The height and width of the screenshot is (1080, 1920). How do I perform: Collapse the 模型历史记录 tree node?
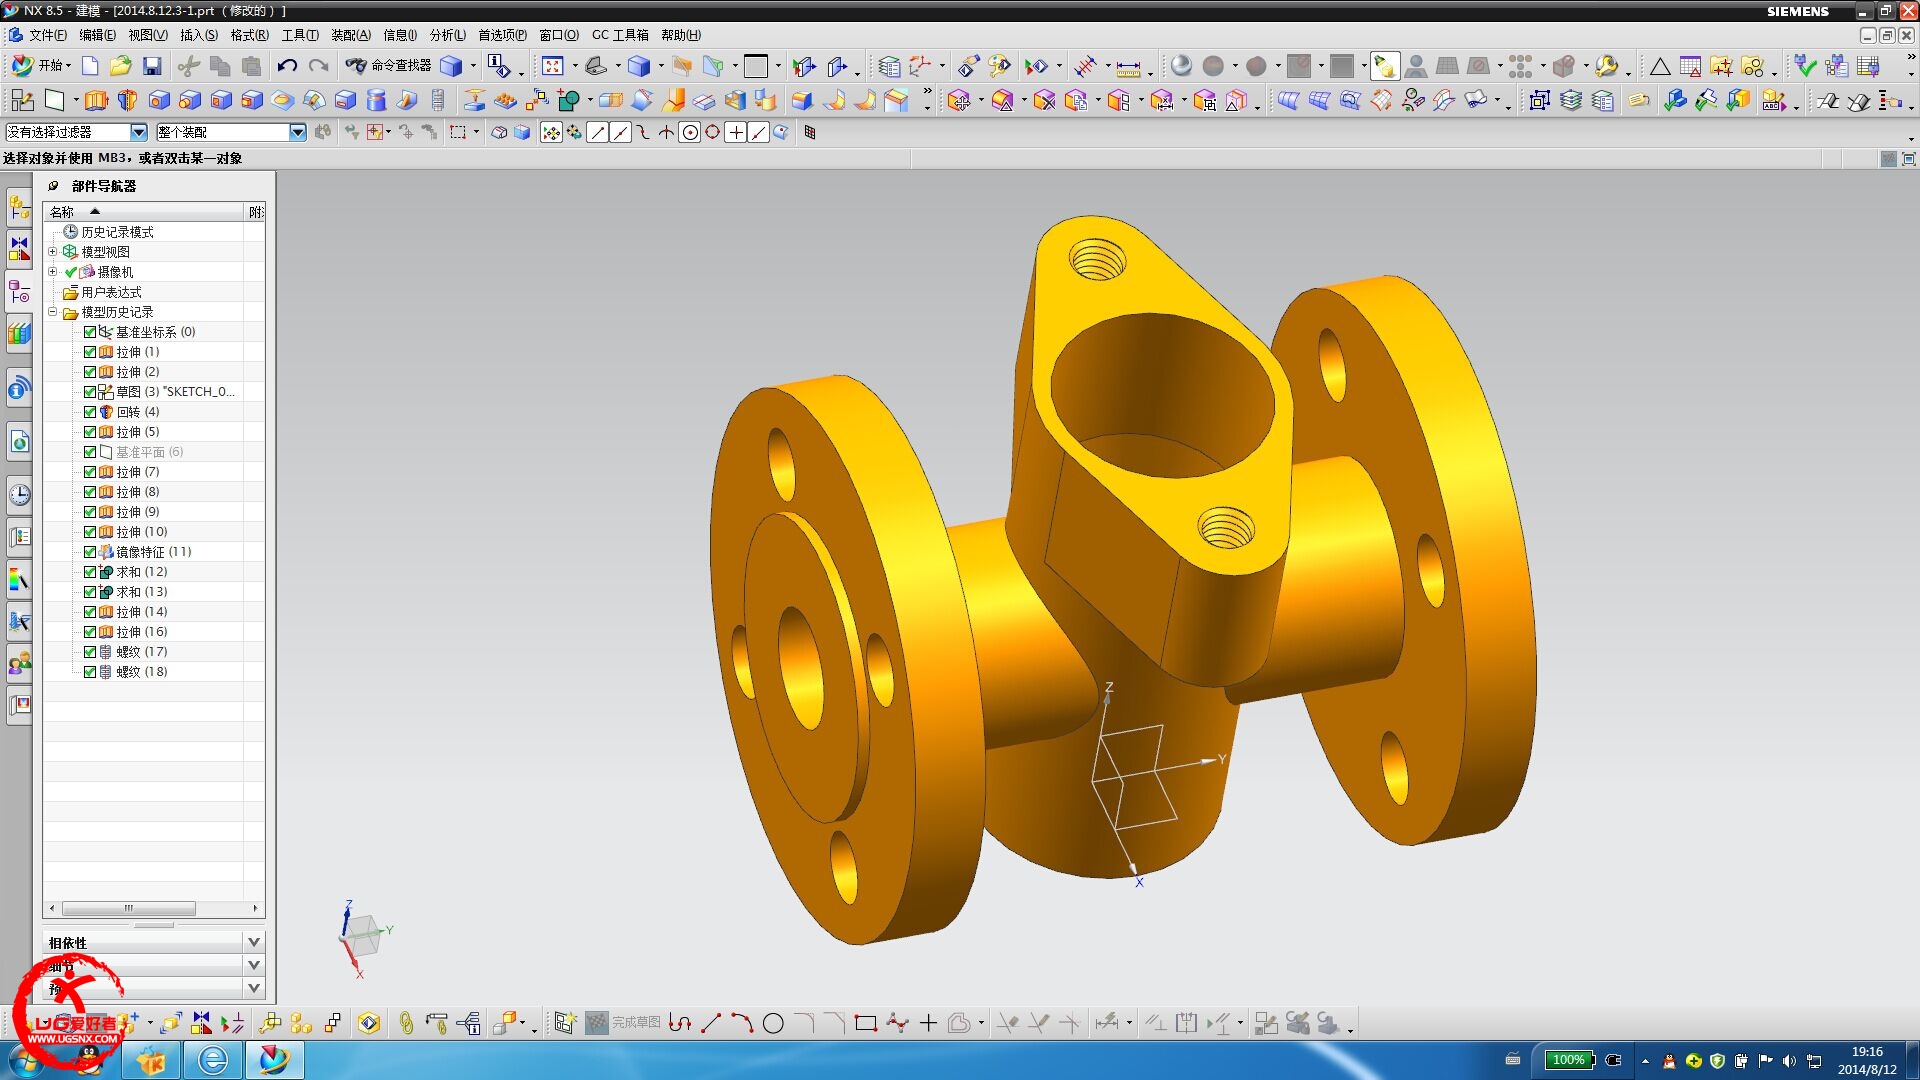(53, 312)
